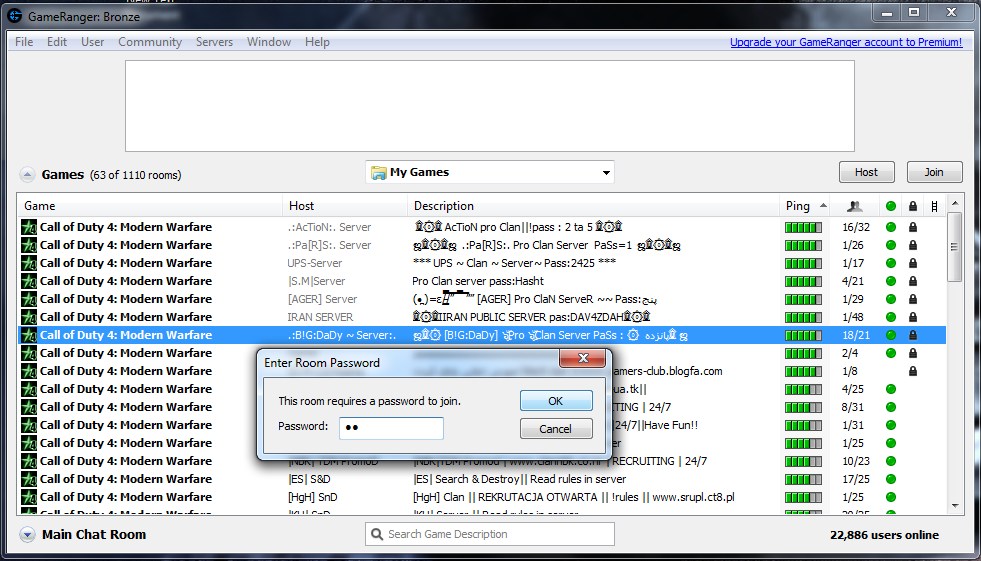This screenshot has height=561, width=981.
Task: Click game icon of IRAN SERVER row
Action: click(x=29, y=317)
